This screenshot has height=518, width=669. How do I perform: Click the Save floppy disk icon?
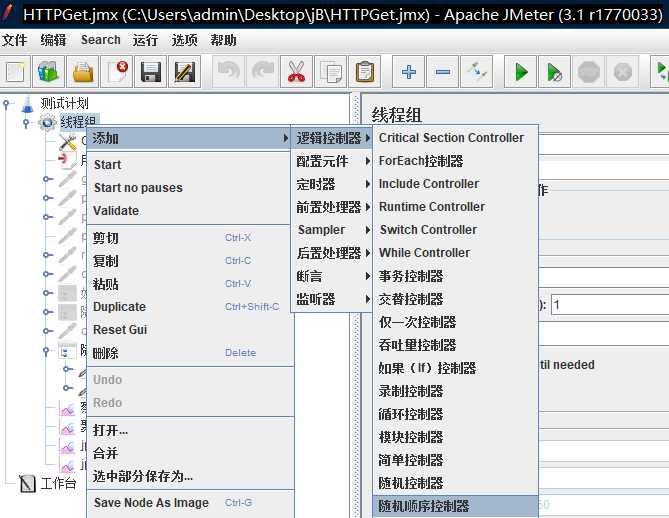[x=151, y=72]
